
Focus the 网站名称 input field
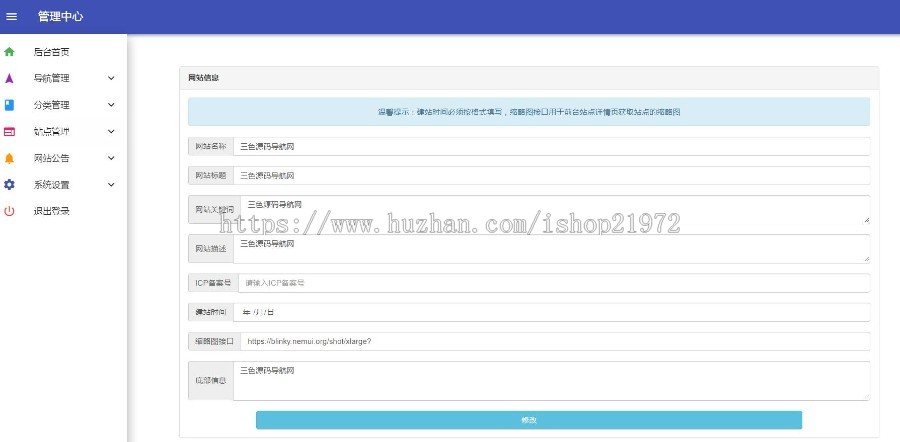[x=552, y=146]
